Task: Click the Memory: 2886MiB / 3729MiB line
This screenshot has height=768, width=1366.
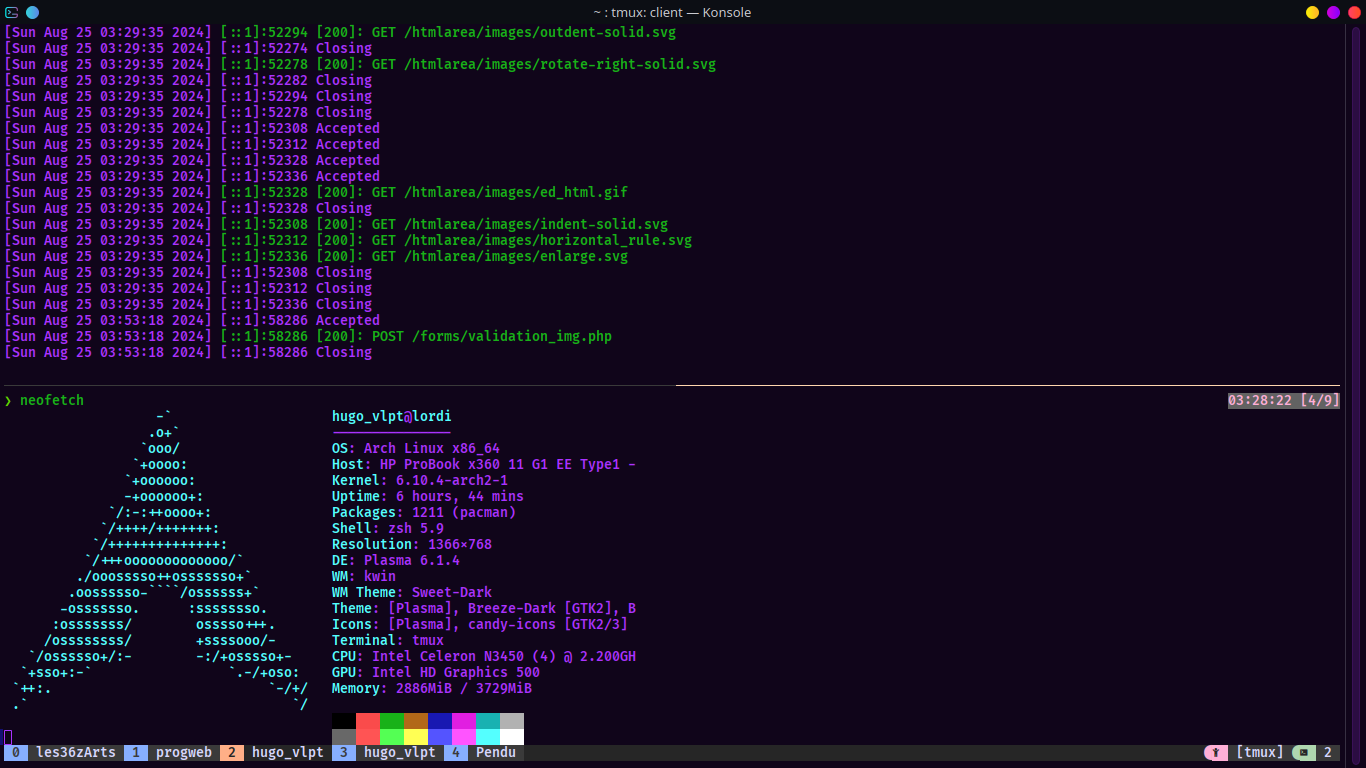Action: [x=432, y=688]
